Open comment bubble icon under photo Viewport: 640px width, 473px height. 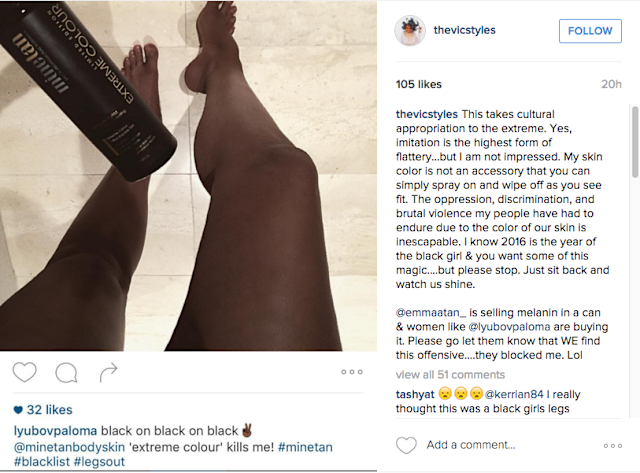point(66,372)
